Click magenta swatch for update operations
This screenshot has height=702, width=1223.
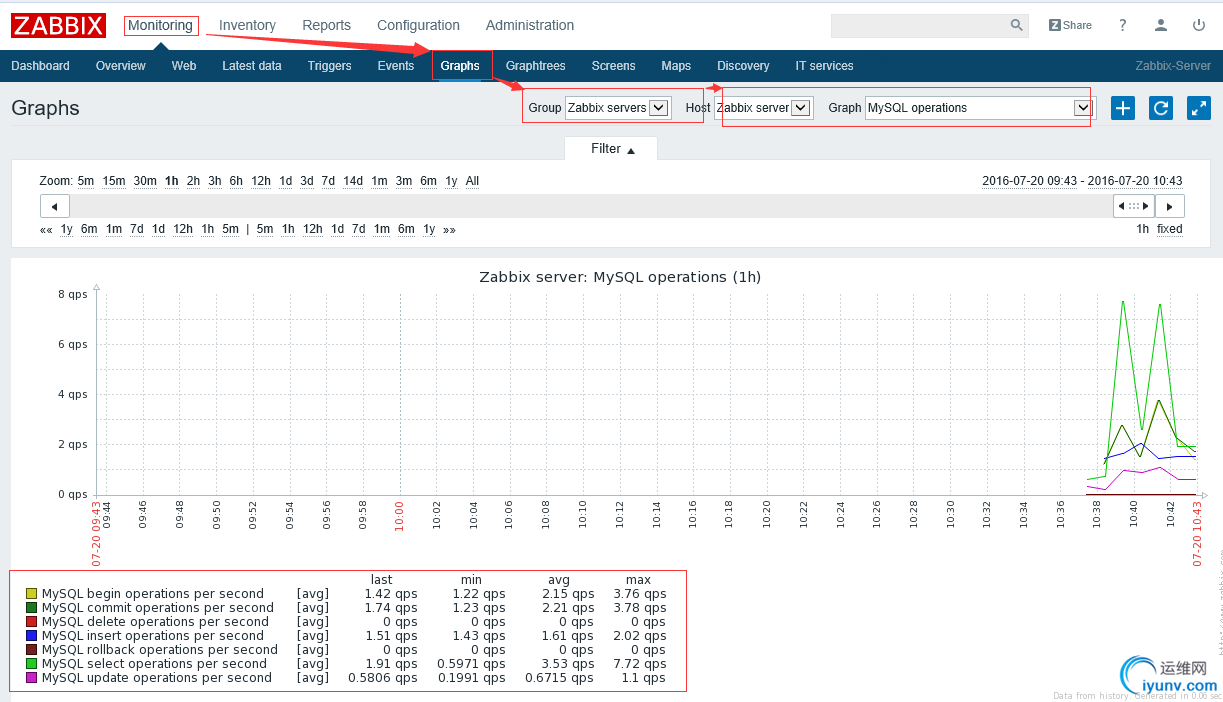pyautogui.click(x=31, y=678)
